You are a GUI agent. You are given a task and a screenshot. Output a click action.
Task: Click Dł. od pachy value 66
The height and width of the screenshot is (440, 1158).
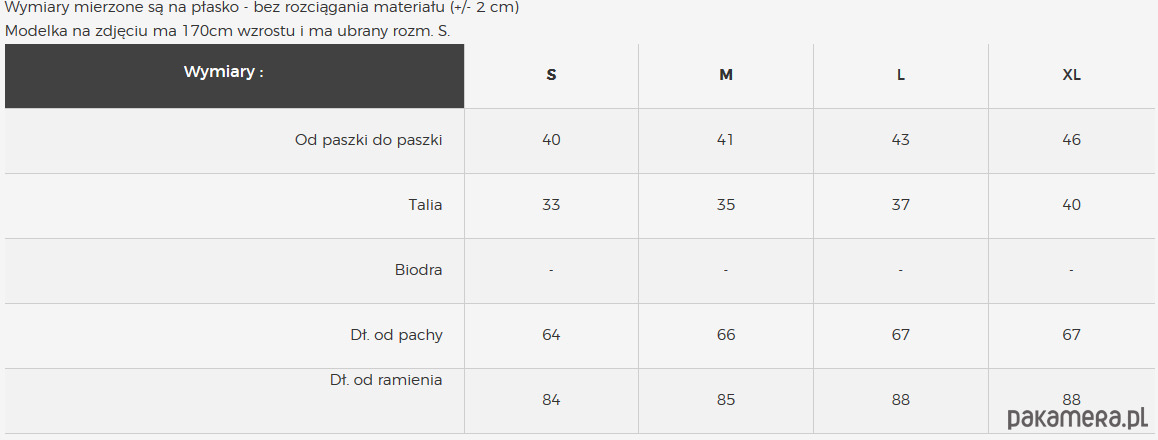726,335
